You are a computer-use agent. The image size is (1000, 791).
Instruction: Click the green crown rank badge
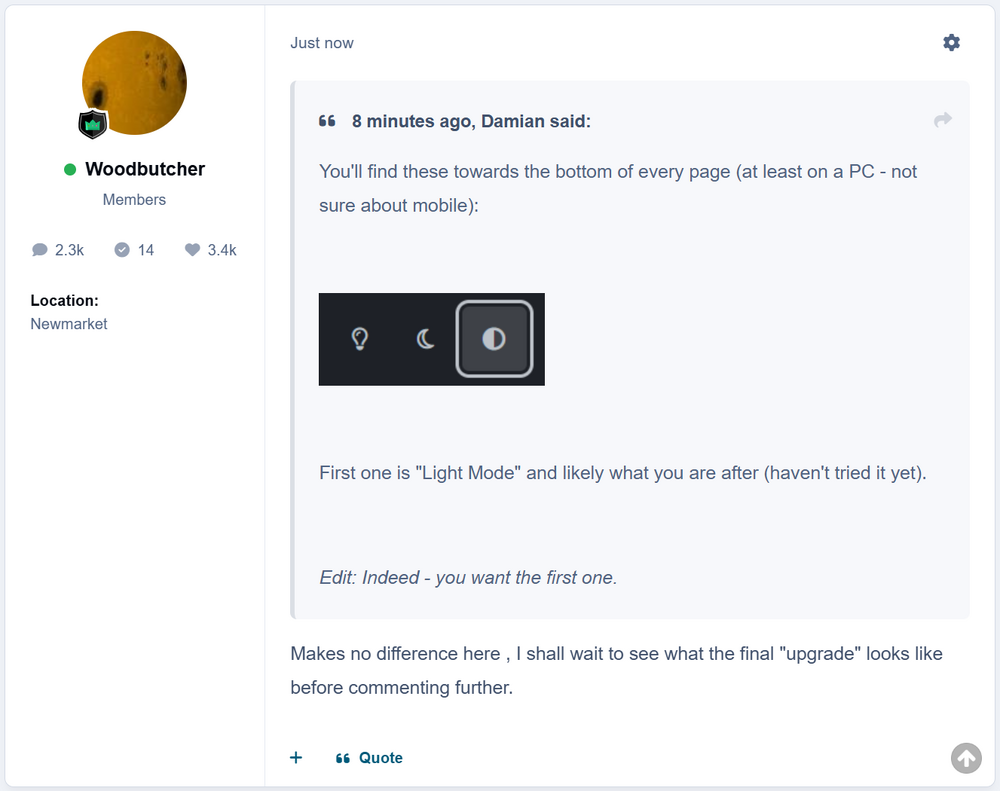92,124
